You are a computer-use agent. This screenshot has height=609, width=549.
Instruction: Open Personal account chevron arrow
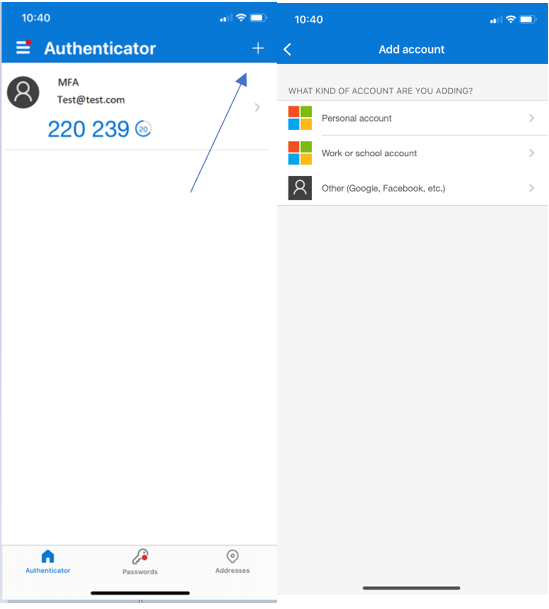coord(532,118)
